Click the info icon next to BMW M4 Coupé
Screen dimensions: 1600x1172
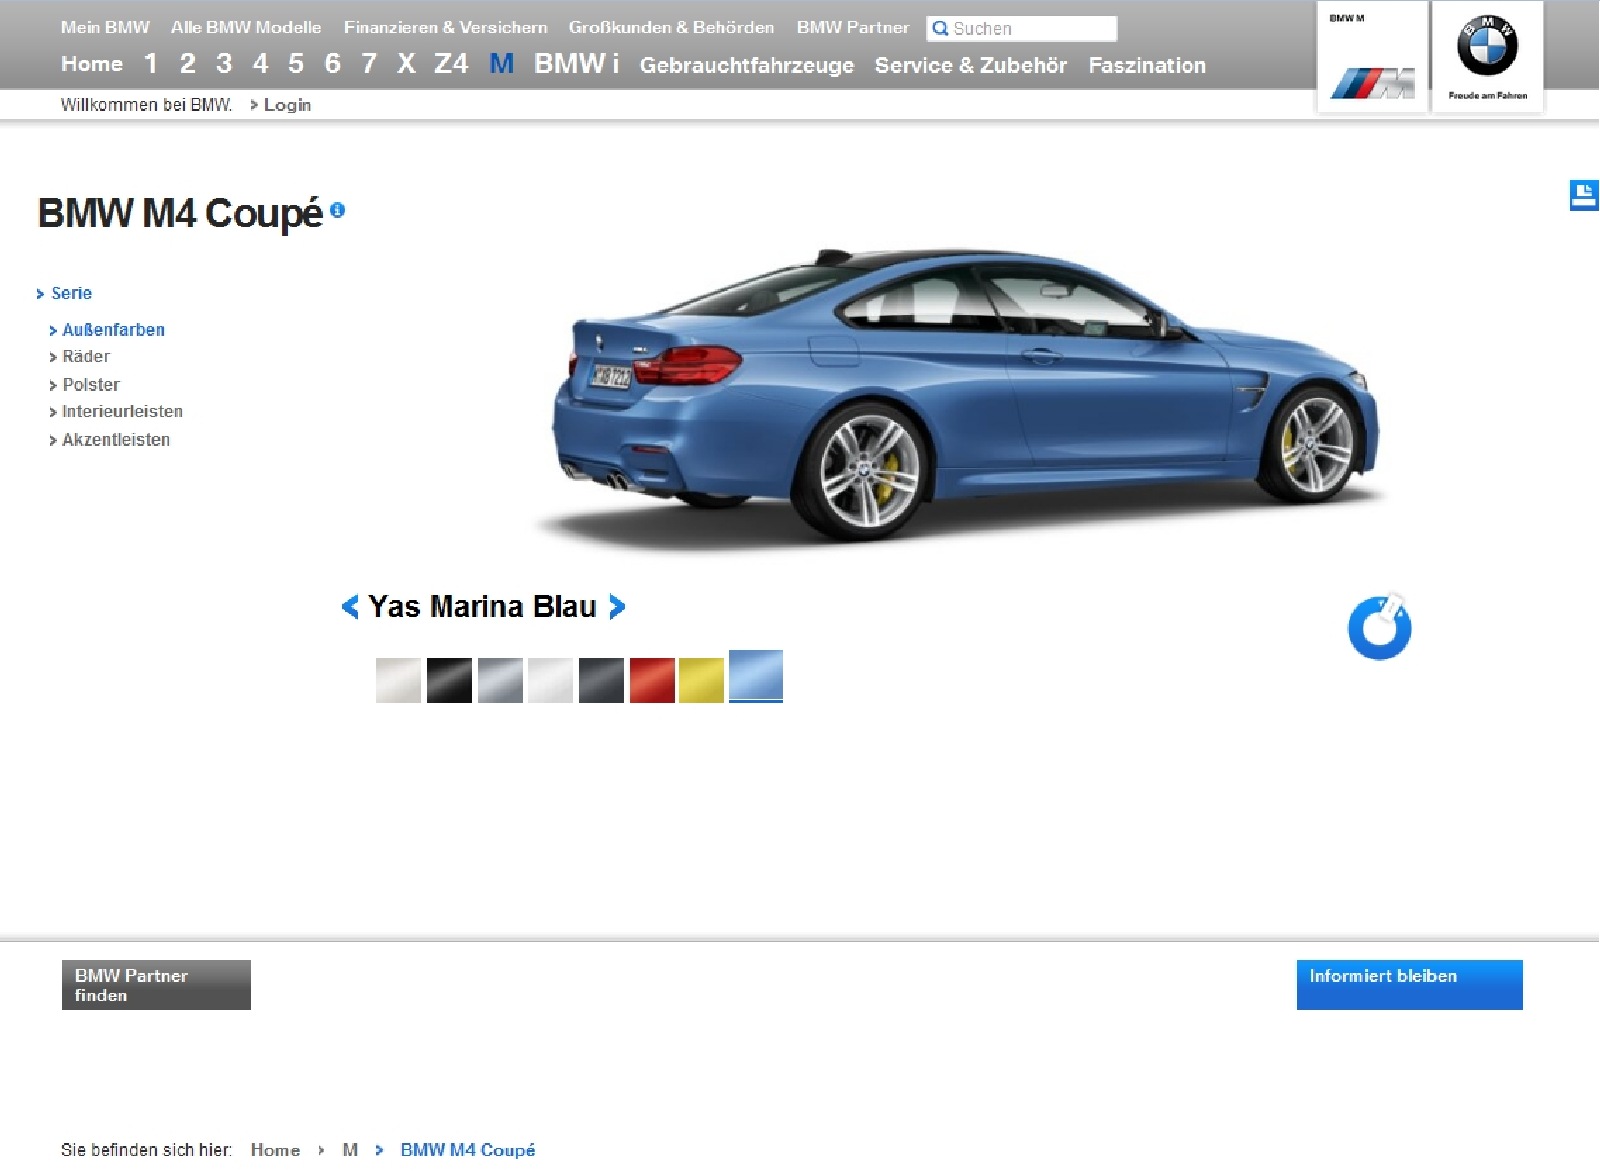click(x=337, y=210)
